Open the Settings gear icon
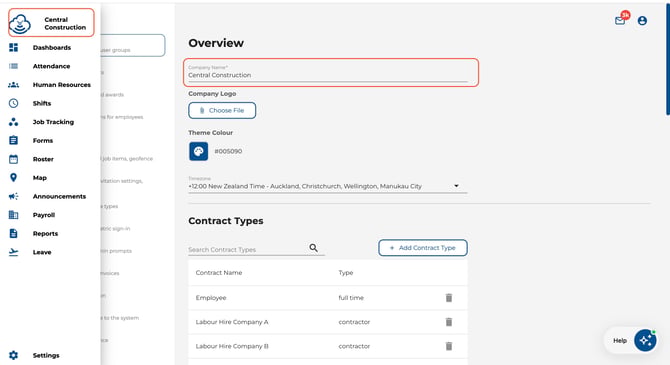This screenshot has width=670, height=365. tap(13, 355)
